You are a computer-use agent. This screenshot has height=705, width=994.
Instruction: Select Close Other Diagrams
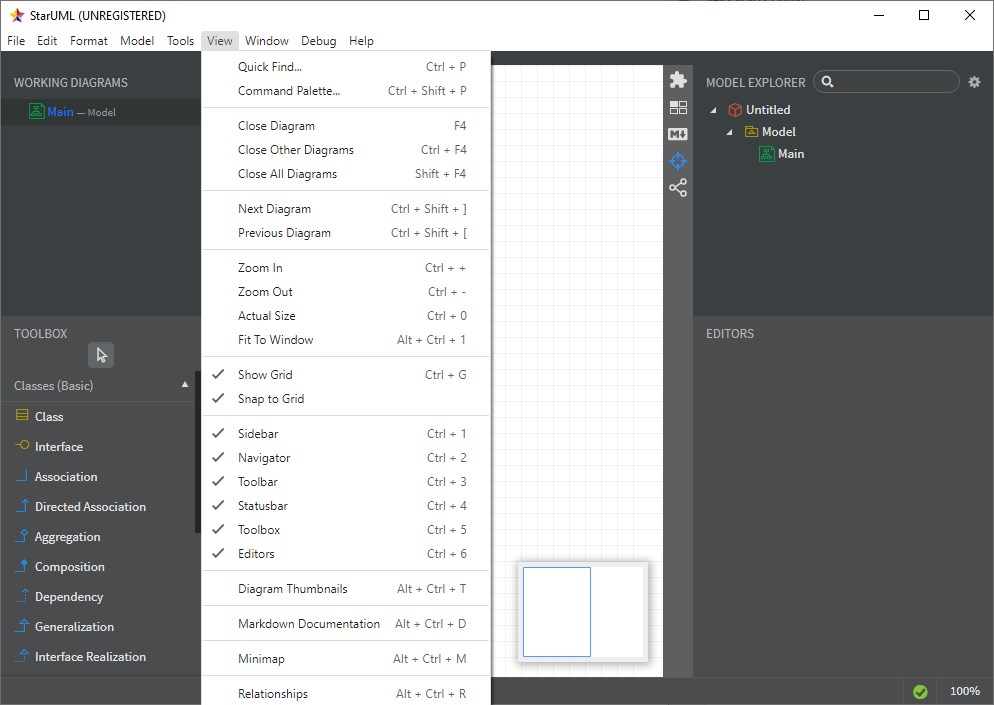346,150
